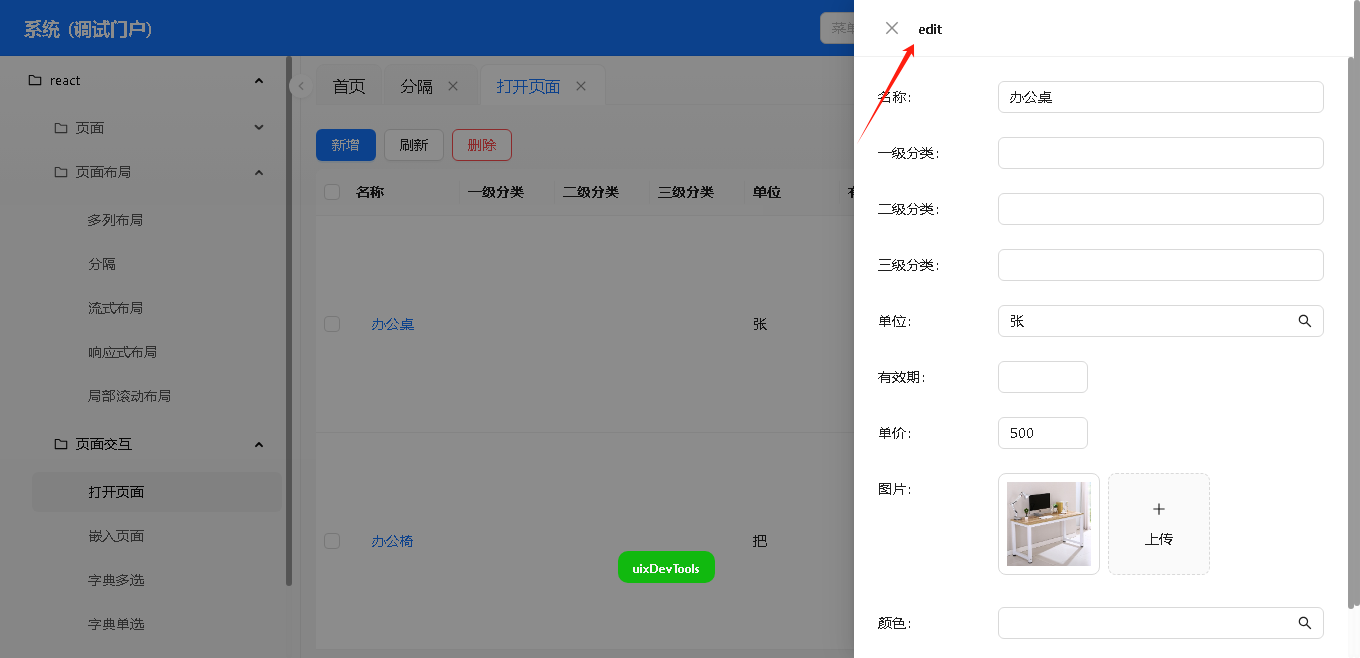Click the 系统 (调试门户) header title
Viewport: 1360px width, 658px height.
click(x=88, y=29)
